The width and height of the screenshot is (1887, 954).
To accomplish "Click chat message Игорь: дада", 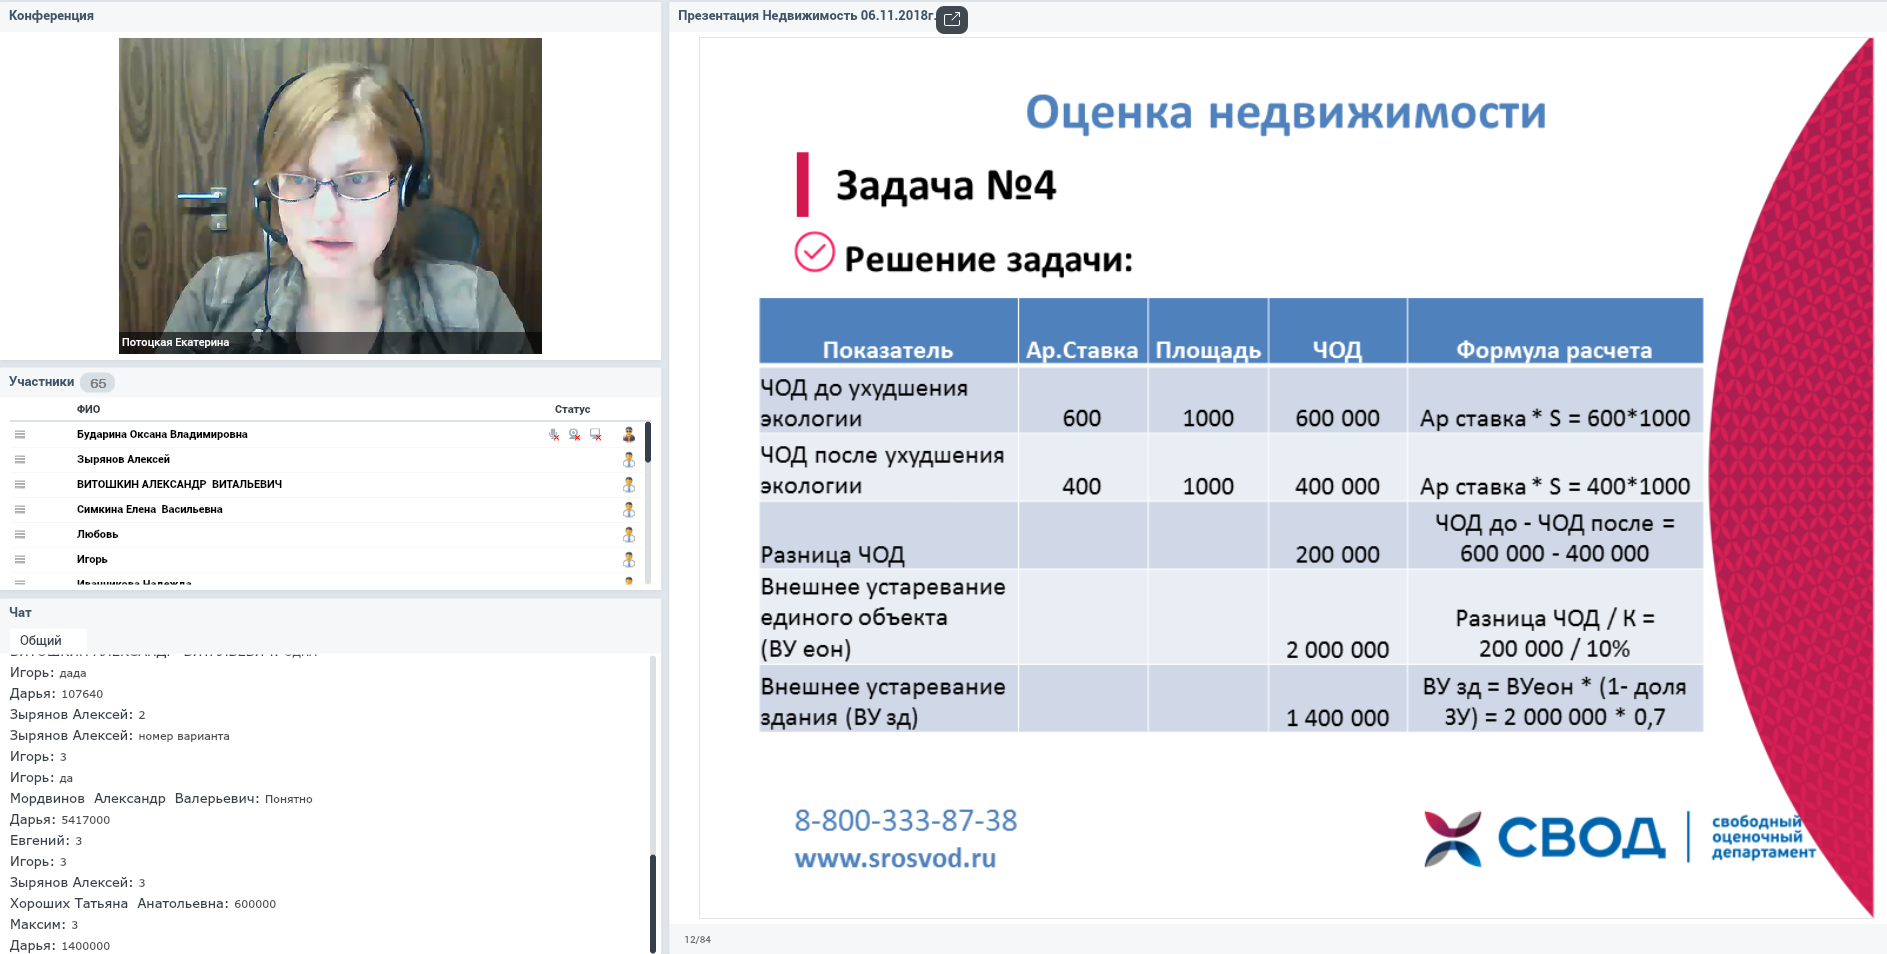I will pos(48,672).
